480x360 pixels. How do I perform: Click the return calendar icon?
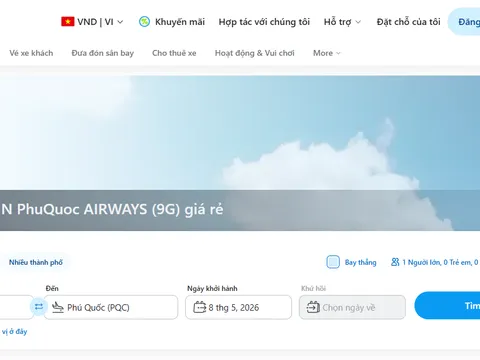pos(313,307)
